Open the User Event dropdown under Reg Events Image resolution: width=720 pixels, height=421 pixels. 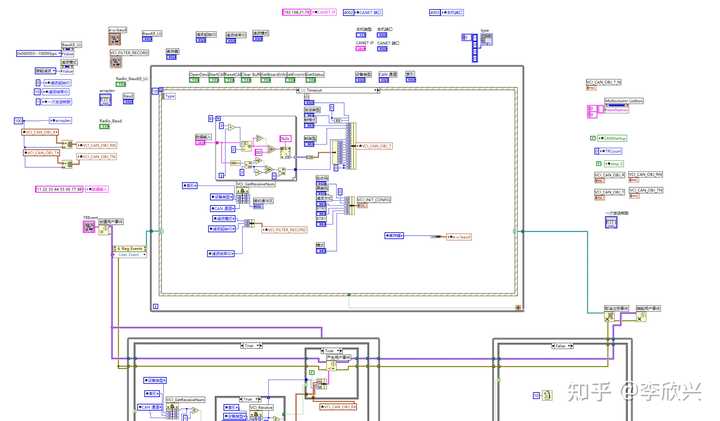(130, 254)
